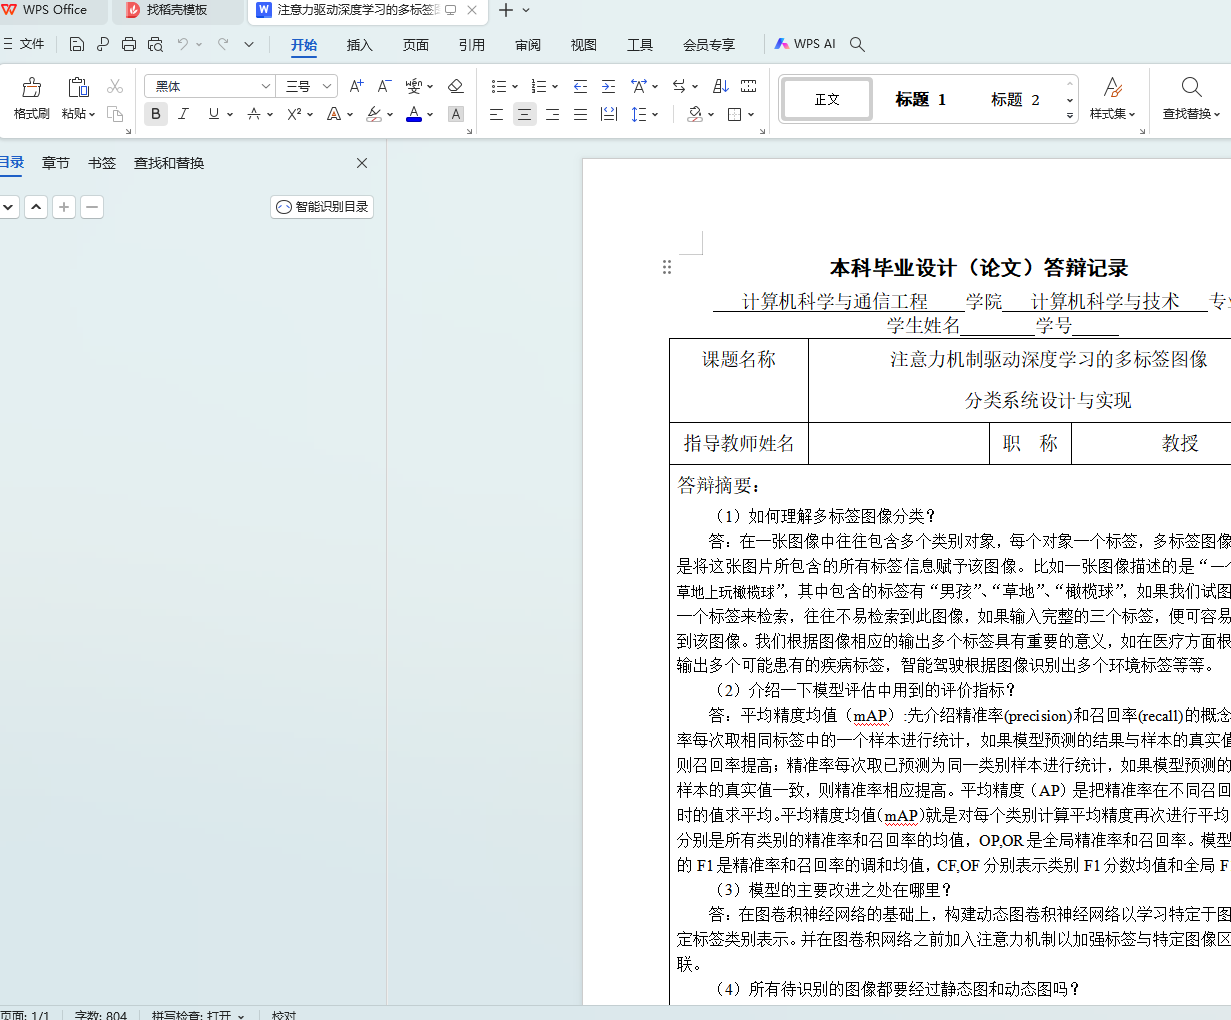Open the font size dropdown showing 三号
The image size is (1231, 1020).
[326, 86]
